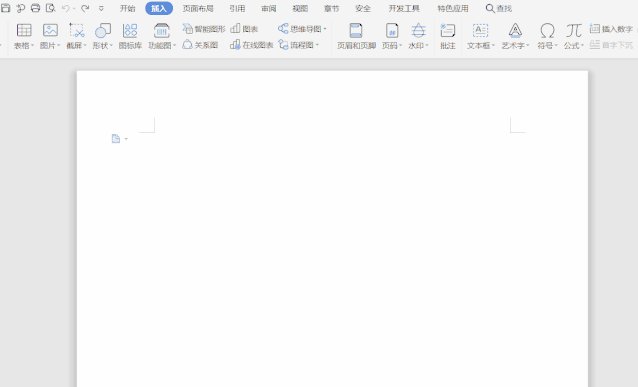Expand the 思维导图 dropdown arrow
Screen dimensions: 638x387
coord(325,29)
